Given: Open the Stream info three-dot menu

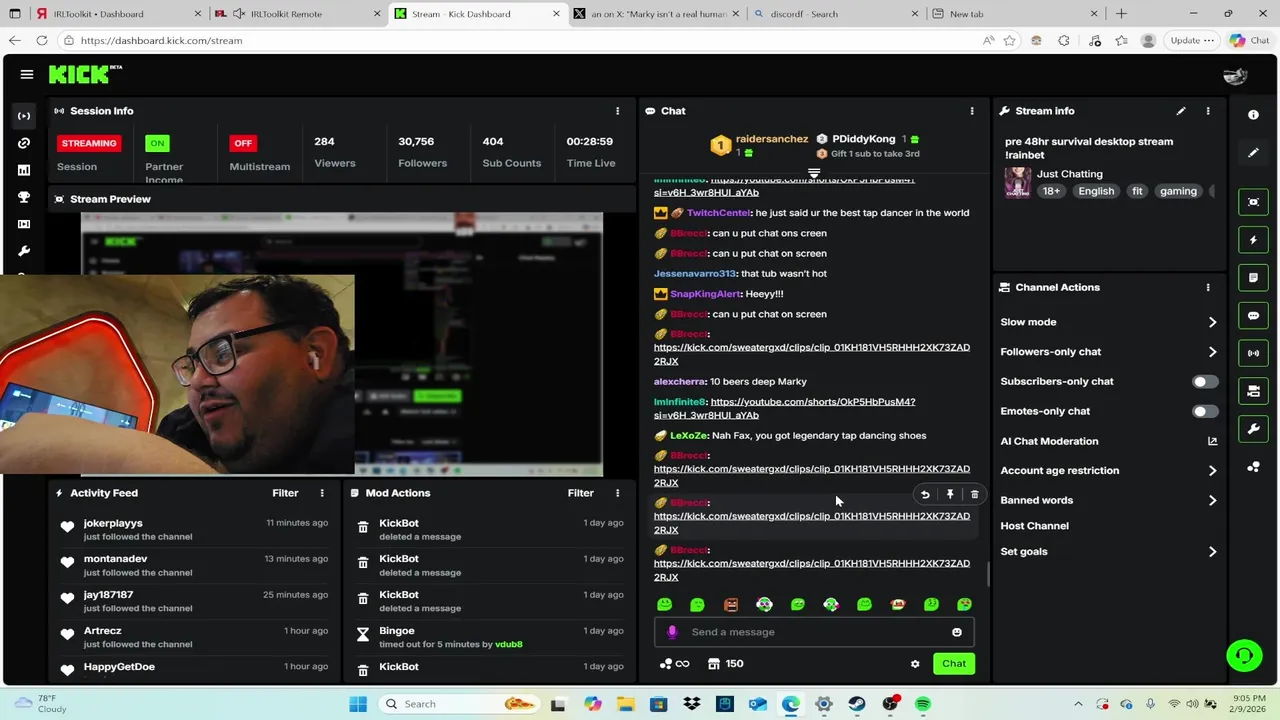Looking at the screenshot, I should point(1207,111).
